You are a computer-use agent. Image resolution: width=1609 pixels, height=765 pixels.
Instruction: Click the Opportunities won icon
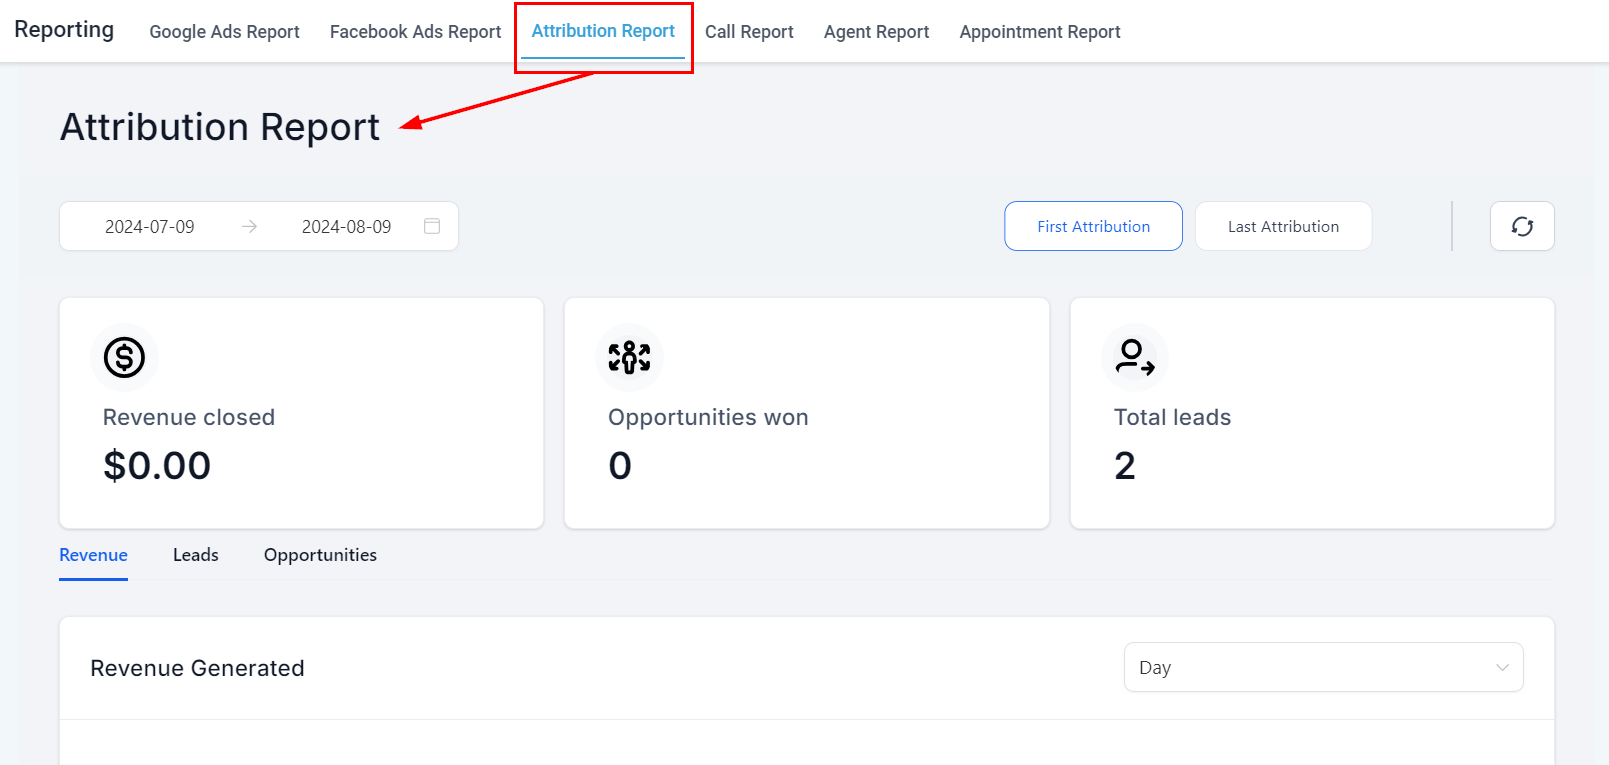(629, 357)
